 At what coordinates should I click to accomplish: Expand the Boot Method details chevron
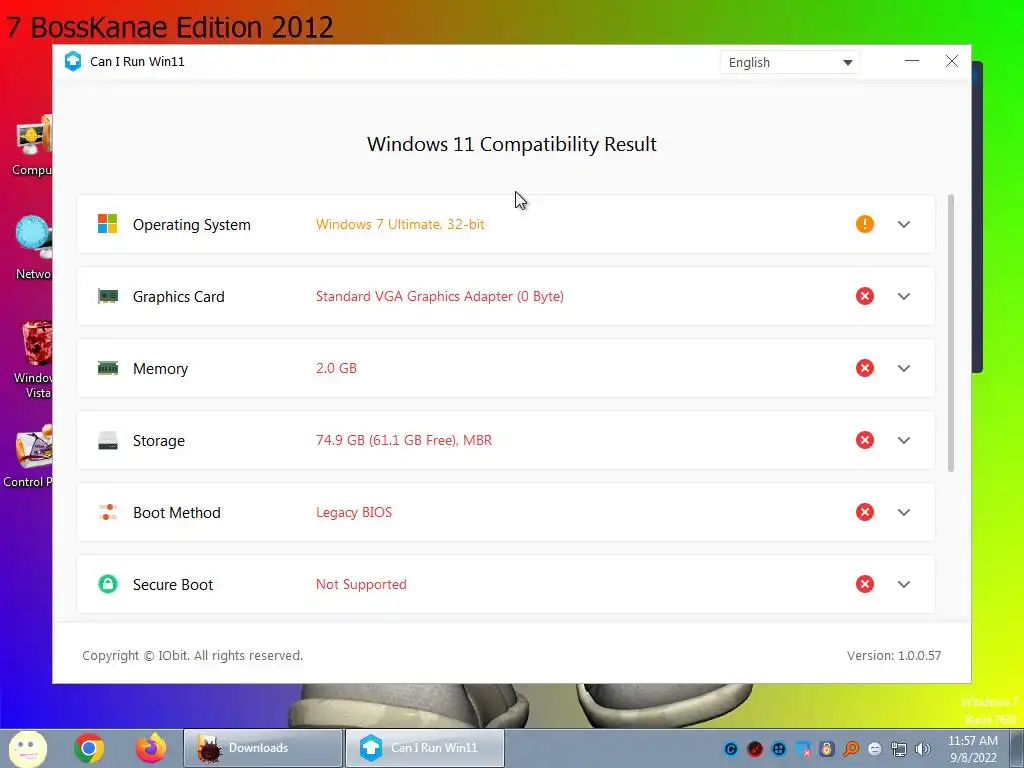point(904,512)
